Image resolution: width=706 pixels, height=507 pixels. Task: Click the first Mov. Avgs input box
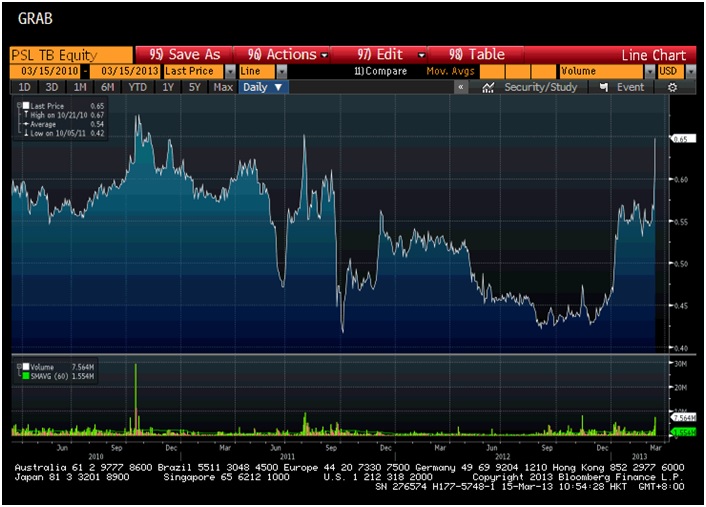pos(492,71)
